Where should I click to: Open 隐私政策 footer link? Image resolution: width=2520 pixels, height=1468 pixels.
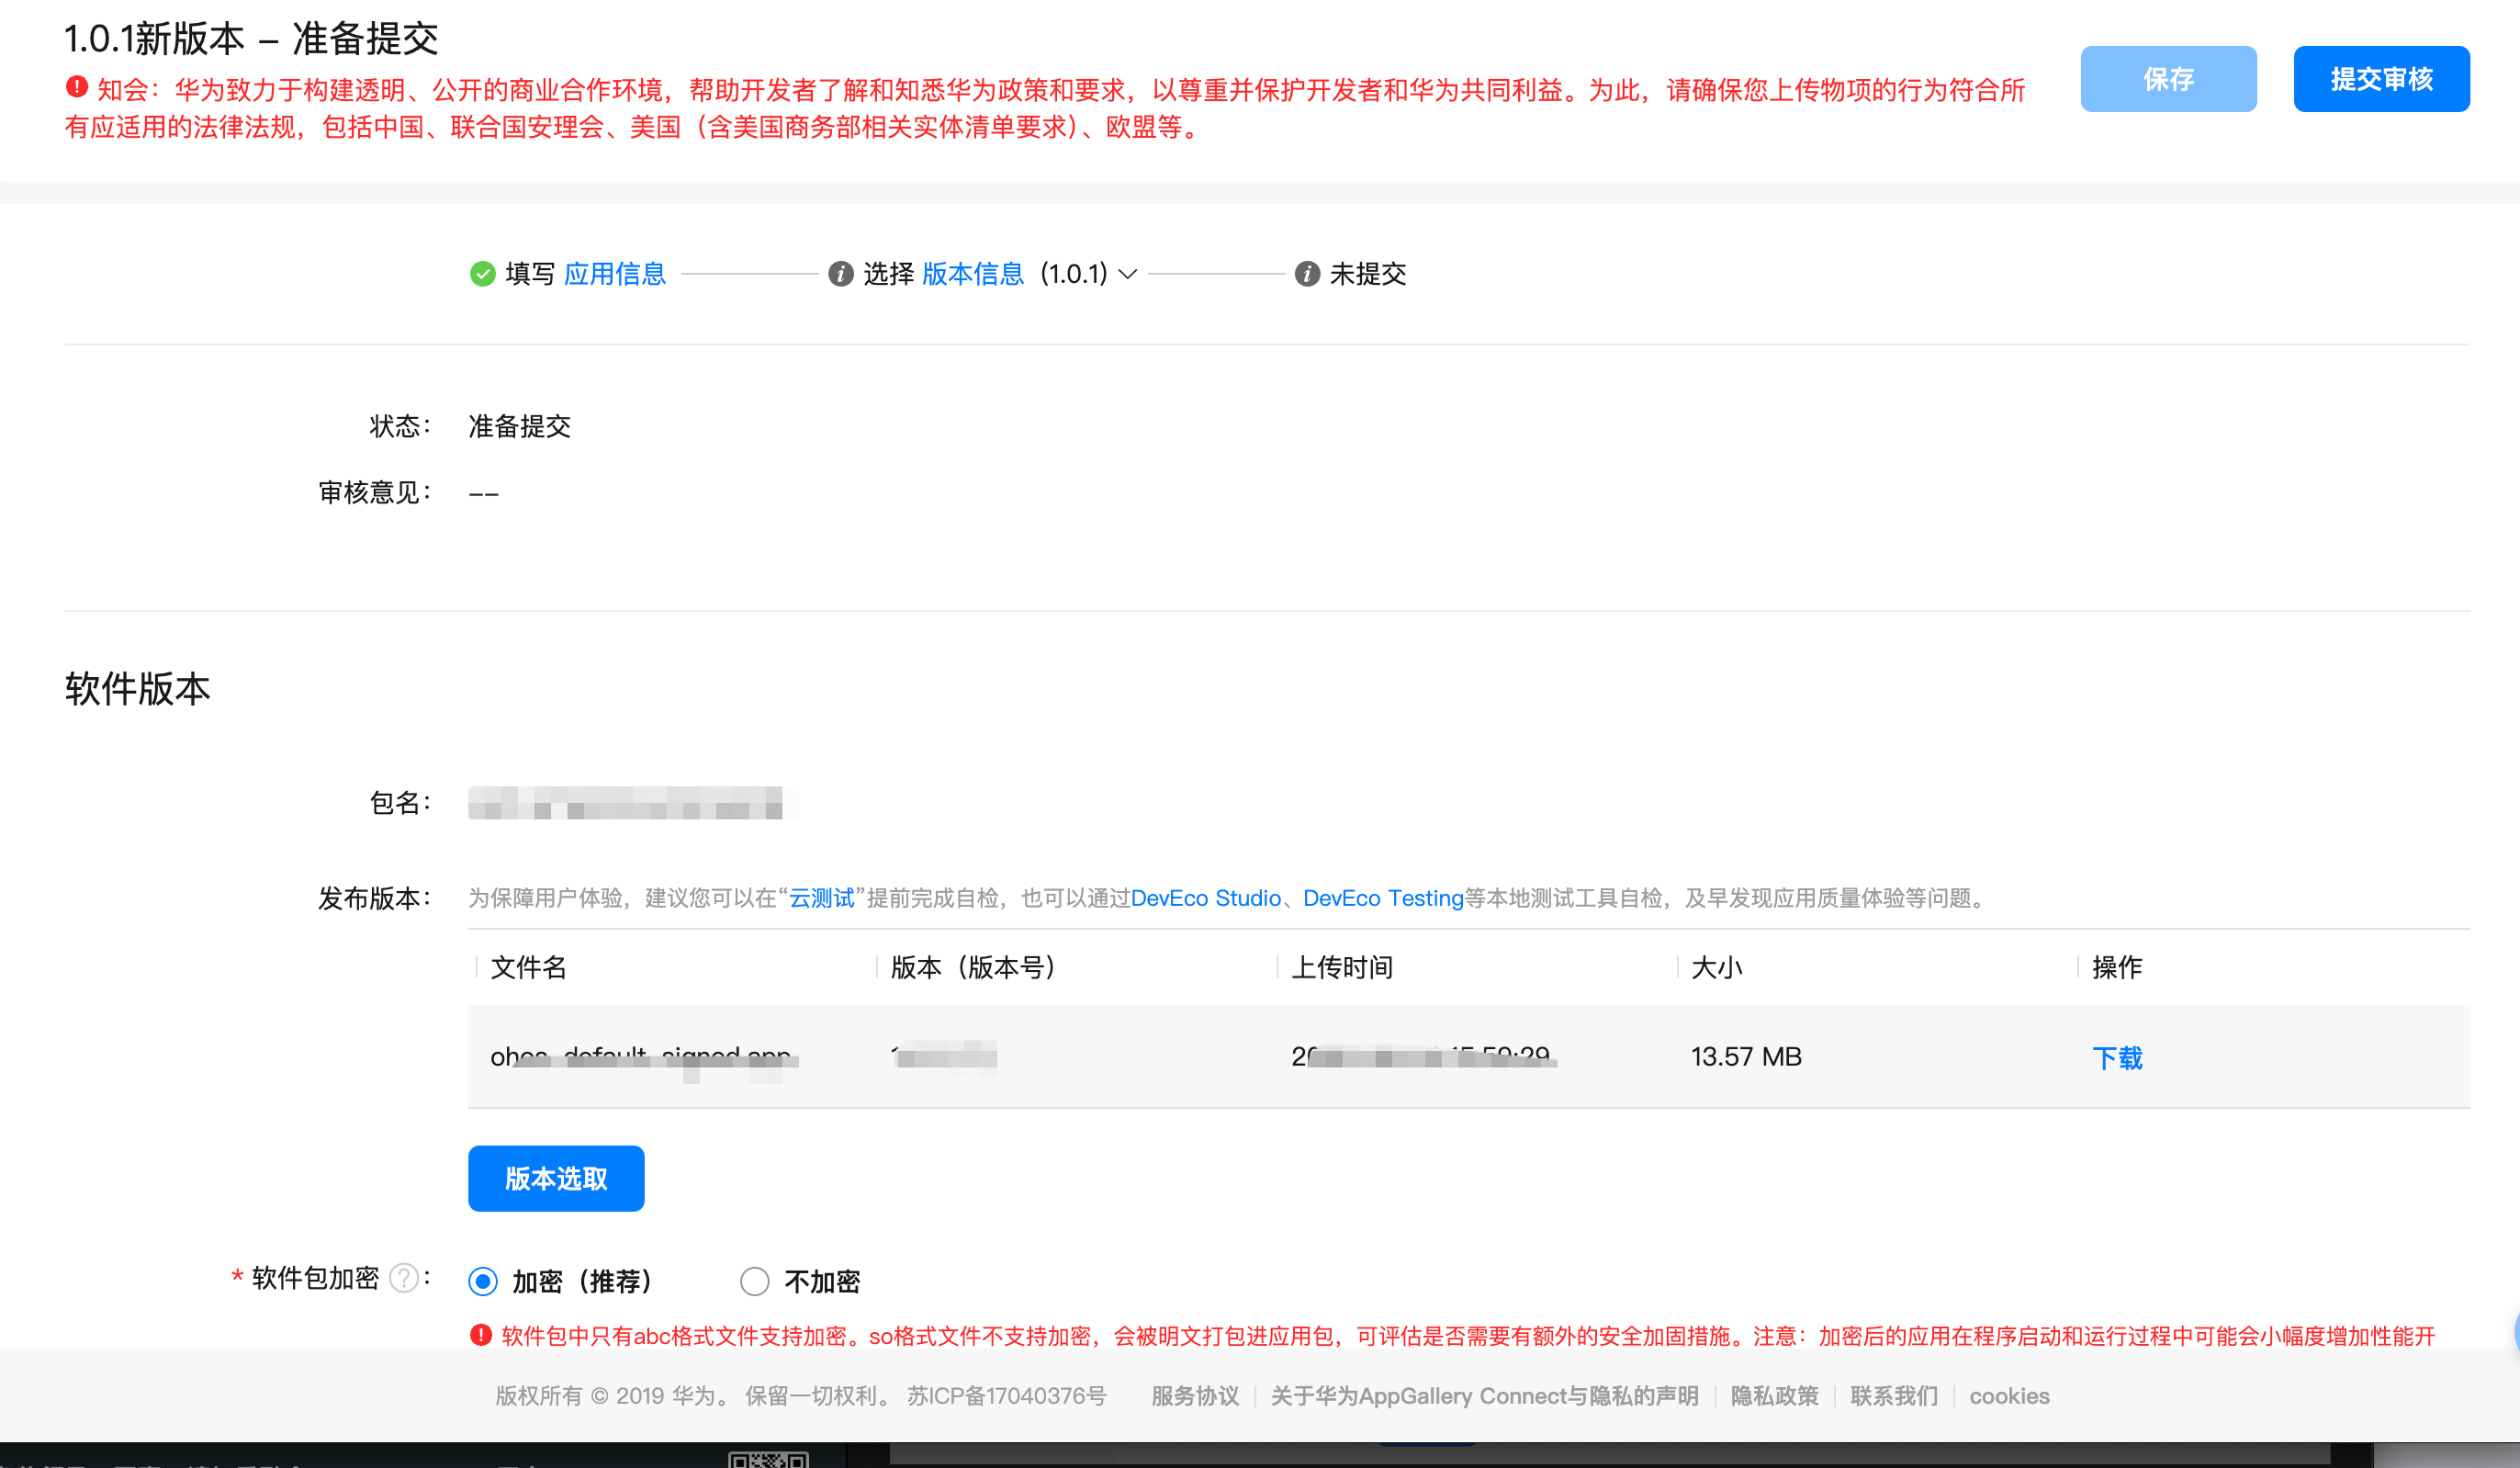(1774, 1396)
